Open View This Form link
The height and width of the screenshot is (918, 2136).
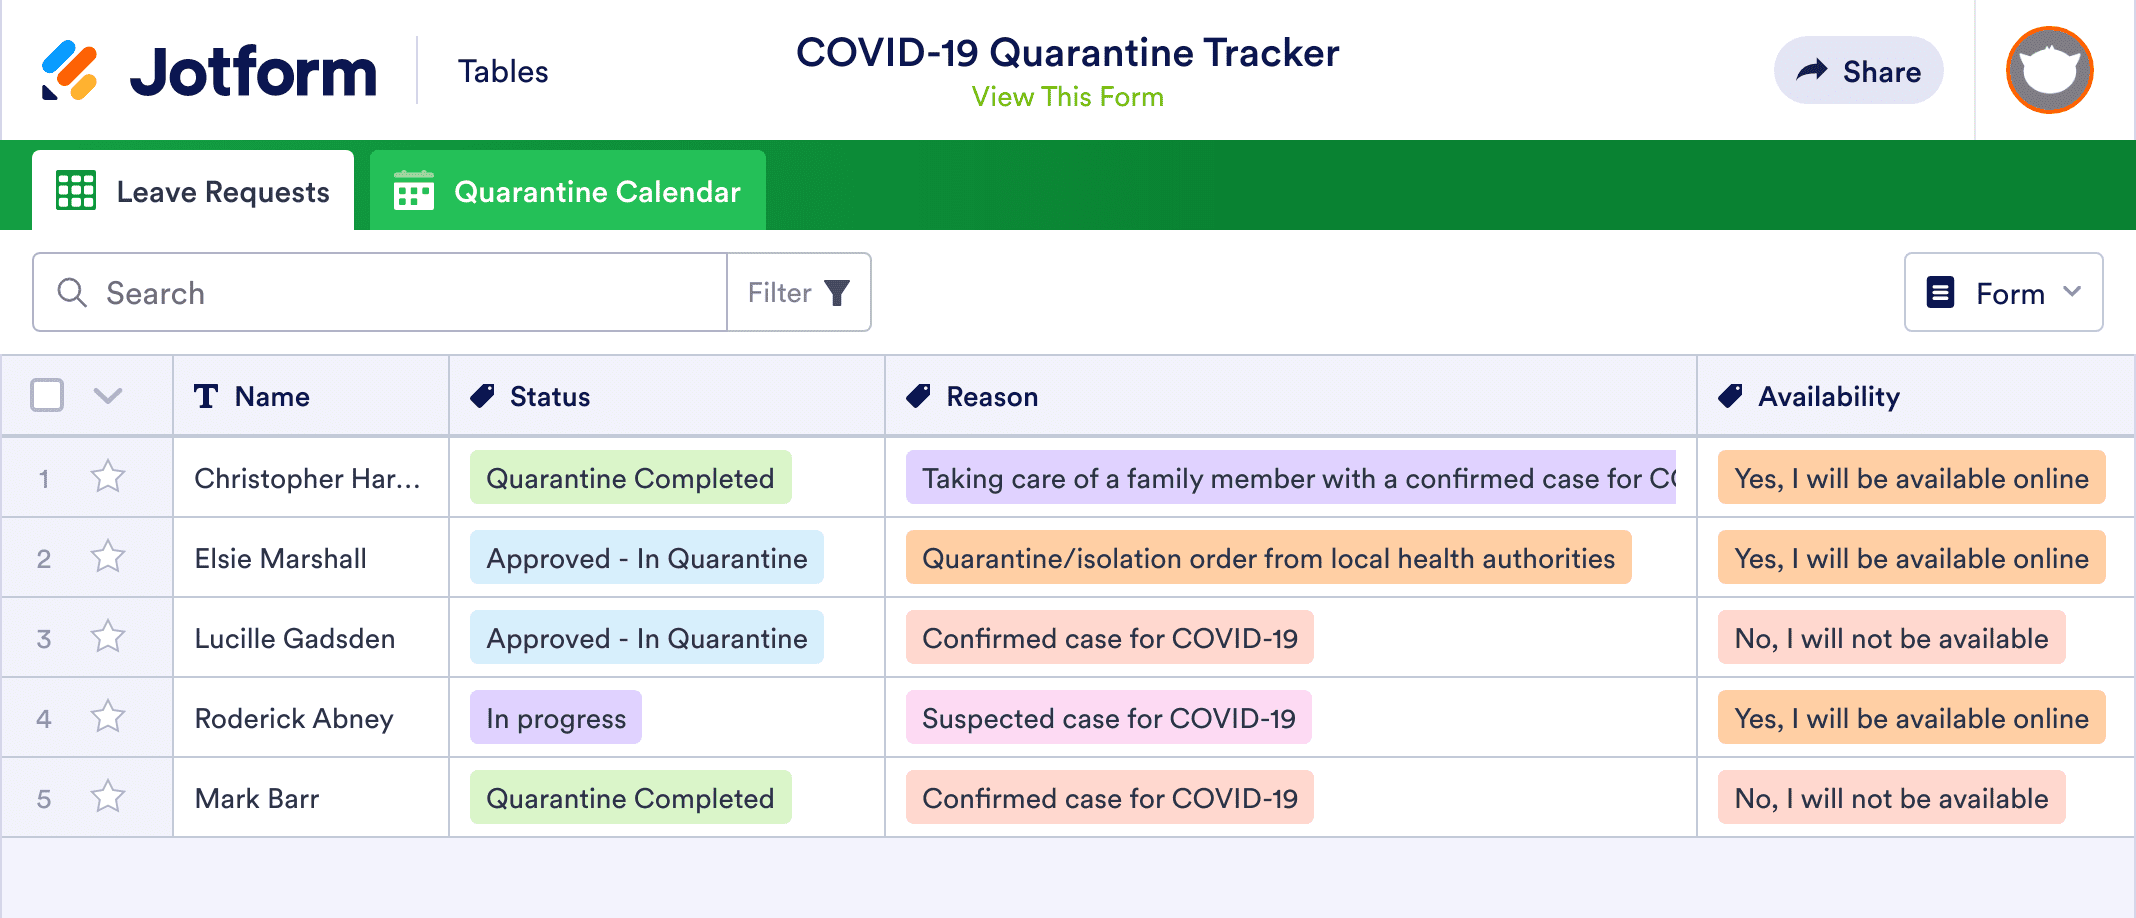pyautogui.click(x=1067, y=96)
